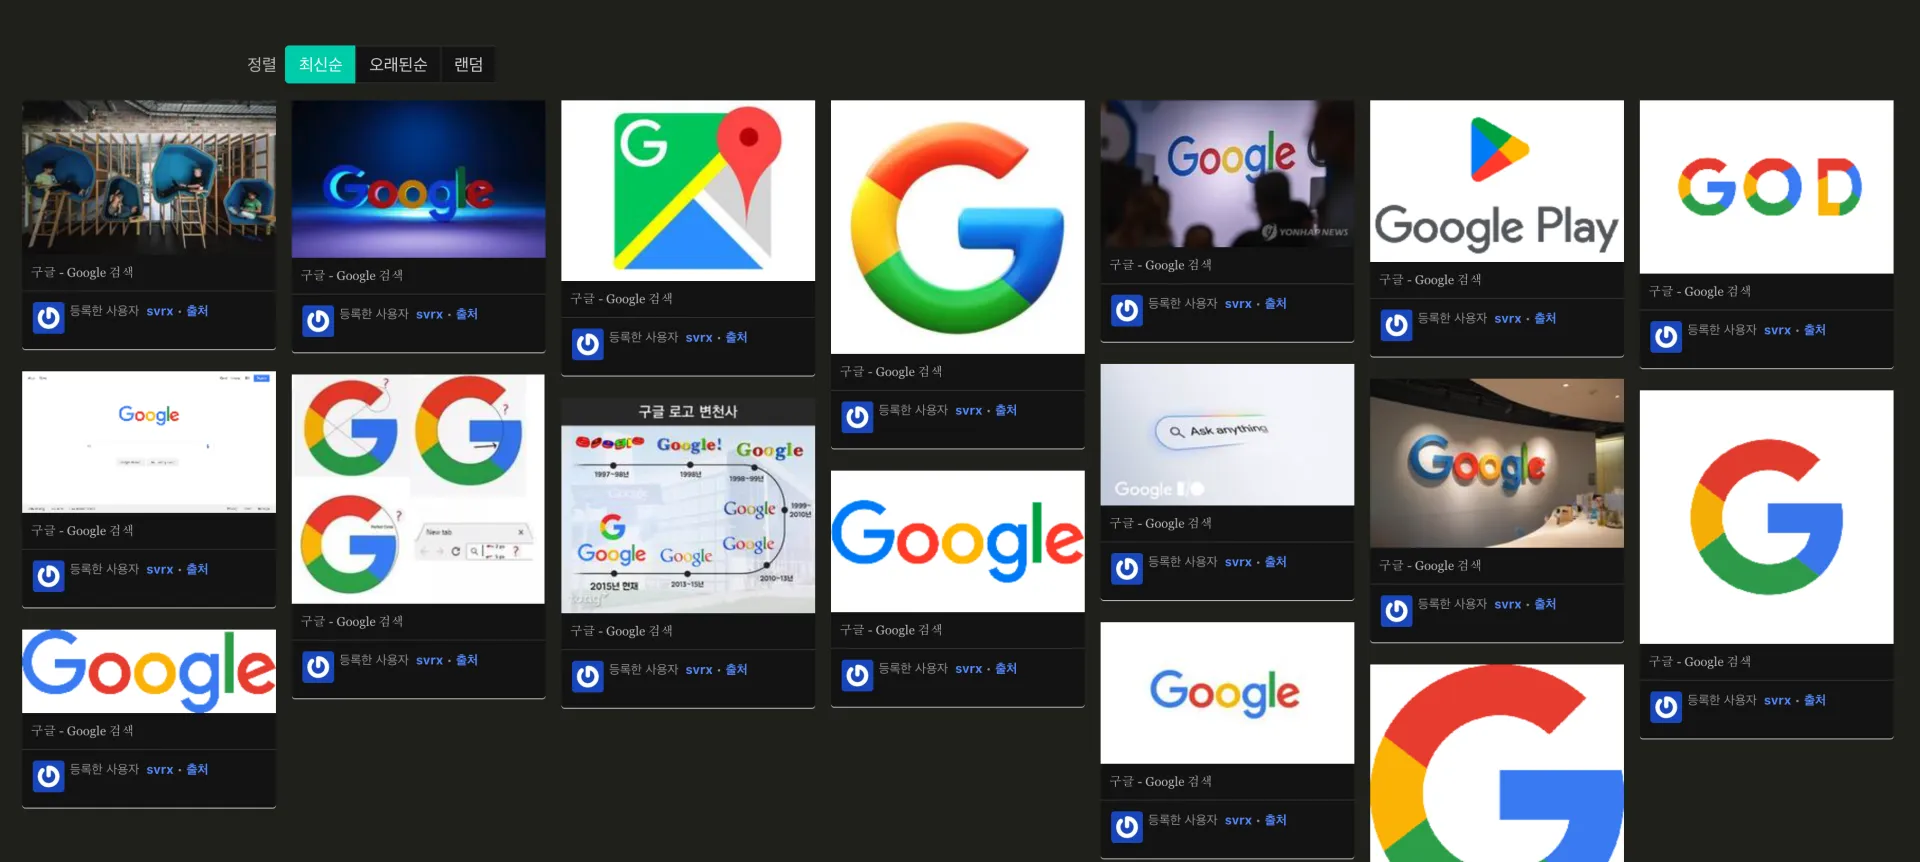The width and height of the screenshot is (1920, 862).
Task: Open the 구글 로고 변천사 history image
Action: coord(688,506)
